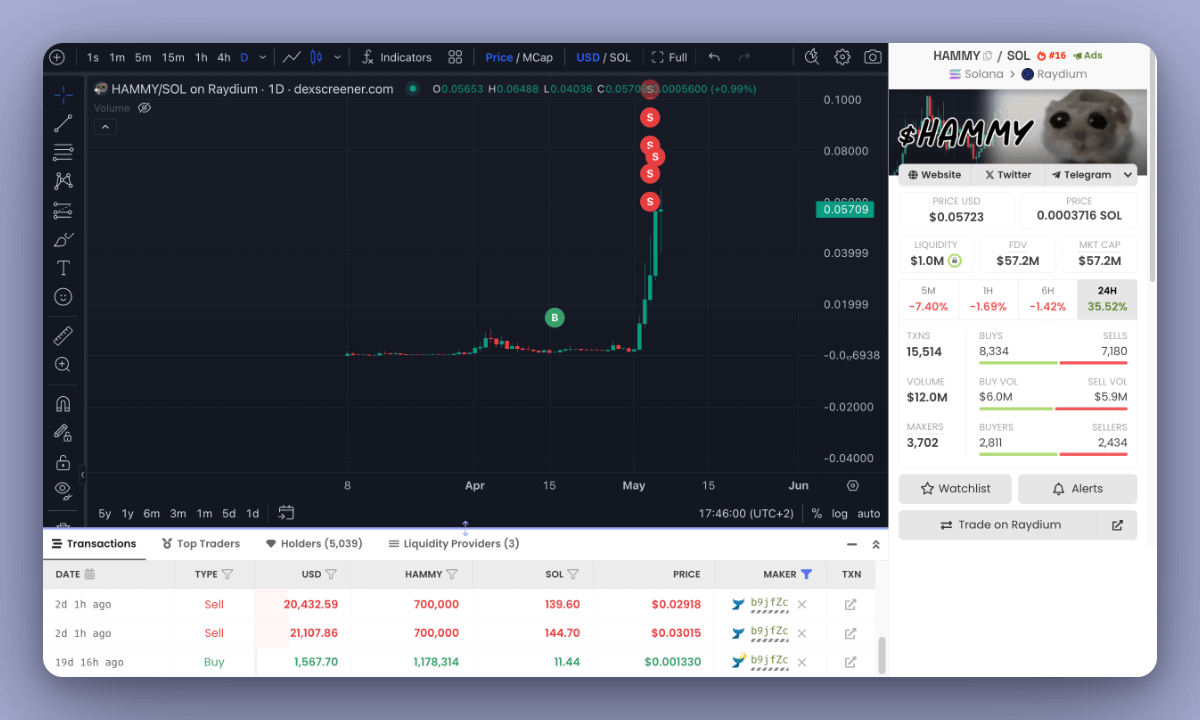Viewport: 1200px width, 720px height.
Task: Select the Text annotation tool
Action: pos(62,268)
